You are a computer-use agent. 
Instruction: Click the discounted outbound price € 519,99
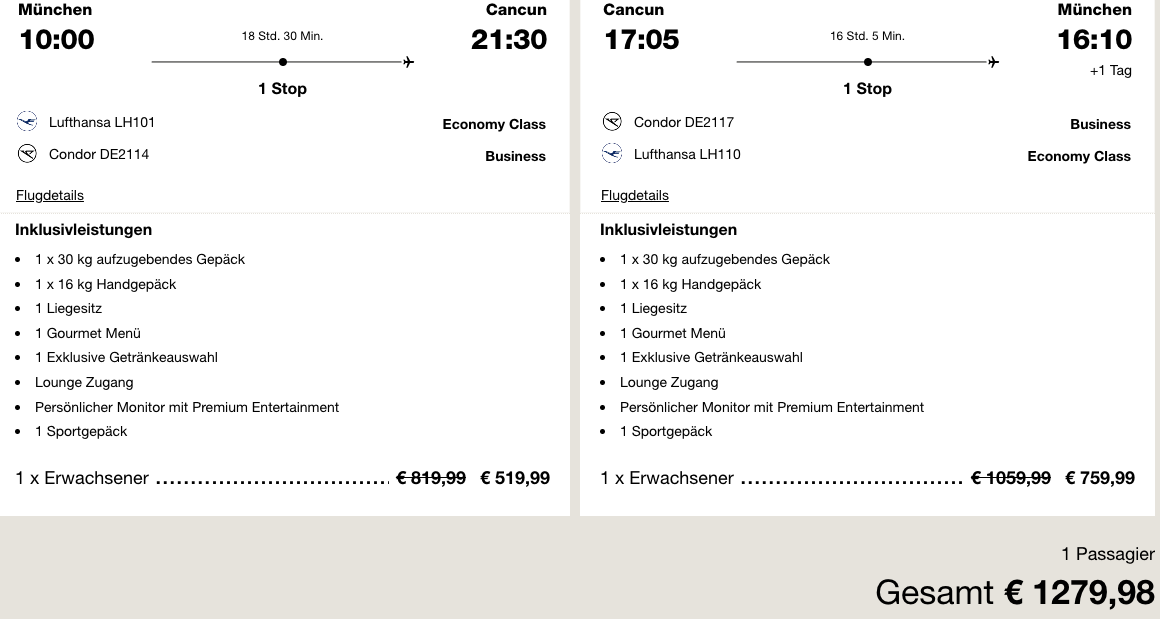515,478
